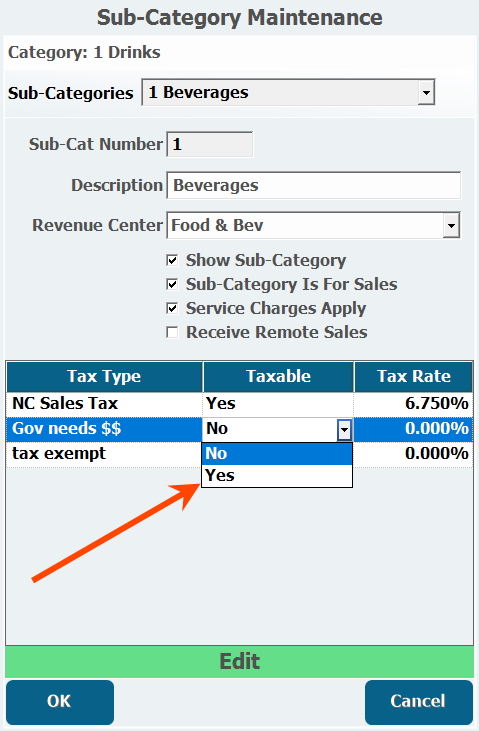The width and height of the screenshot is (479, 731).
Task: Disable Service Charges Apply checkbox
Action: pos(173,308)
